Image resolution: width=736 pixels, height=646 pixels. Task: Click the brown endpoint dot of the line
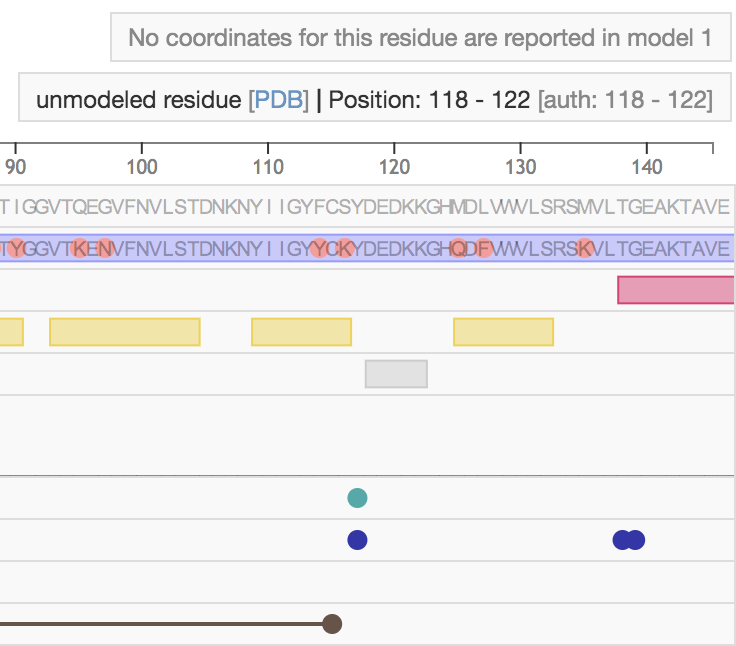[333, 624]
